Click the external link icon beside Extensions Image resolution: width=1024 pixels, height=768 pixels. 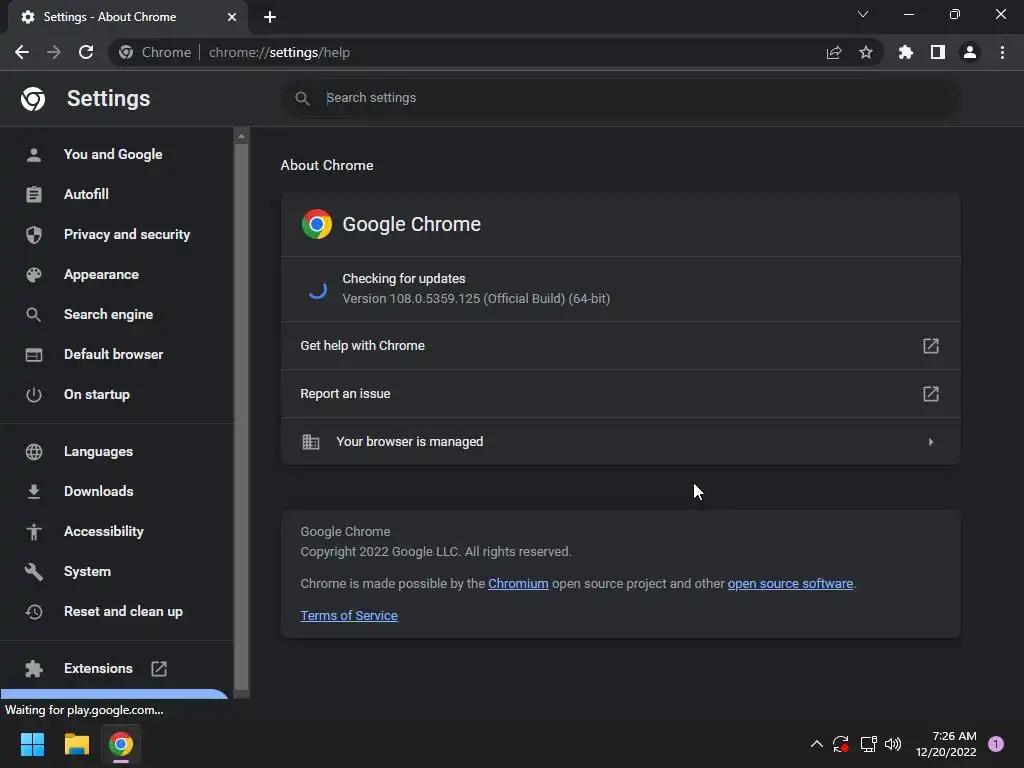tap(159, 669)
